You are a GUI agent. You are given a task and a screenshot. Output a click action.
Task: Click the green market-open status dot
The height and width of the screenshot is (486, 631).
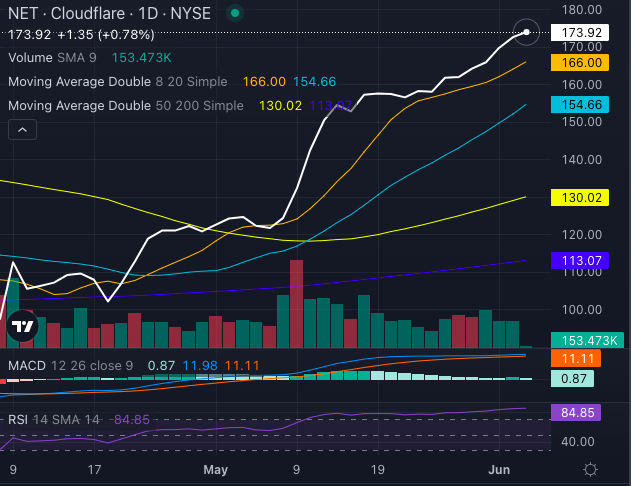[235, 13]
